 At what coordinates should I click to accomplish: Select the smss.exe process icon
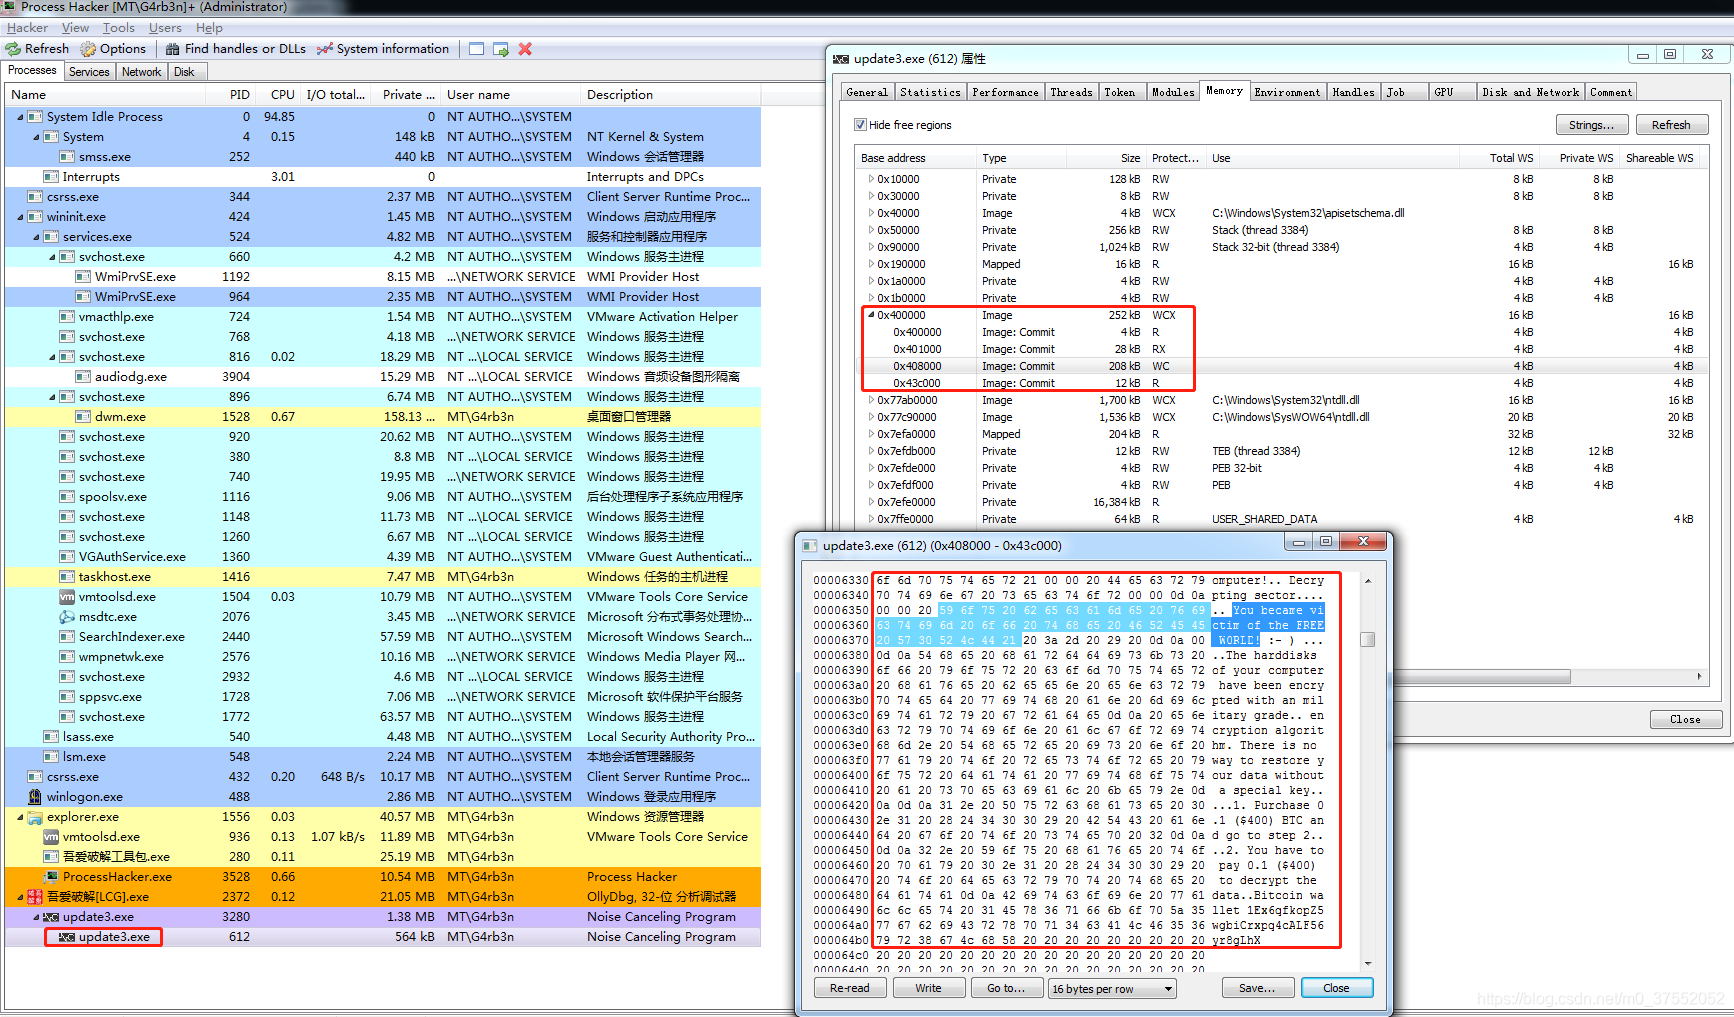pyautogui.click(x=67, y=157)
